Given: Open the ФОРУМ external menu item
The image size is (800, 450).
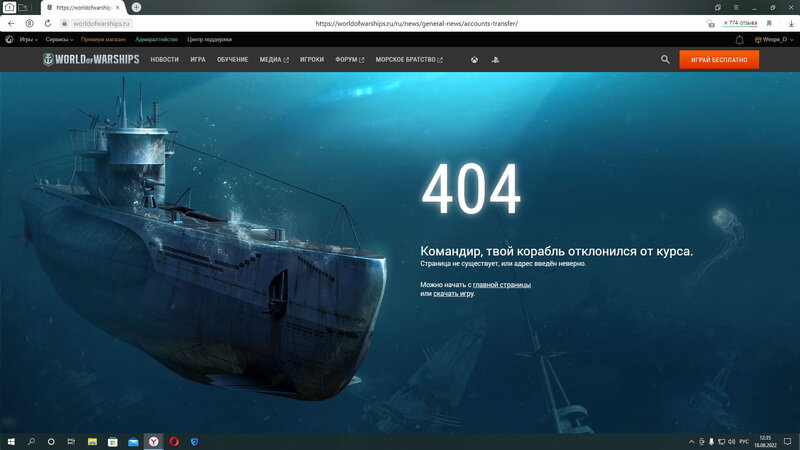Looking at the screenshot, I should (x=349, y=60).
